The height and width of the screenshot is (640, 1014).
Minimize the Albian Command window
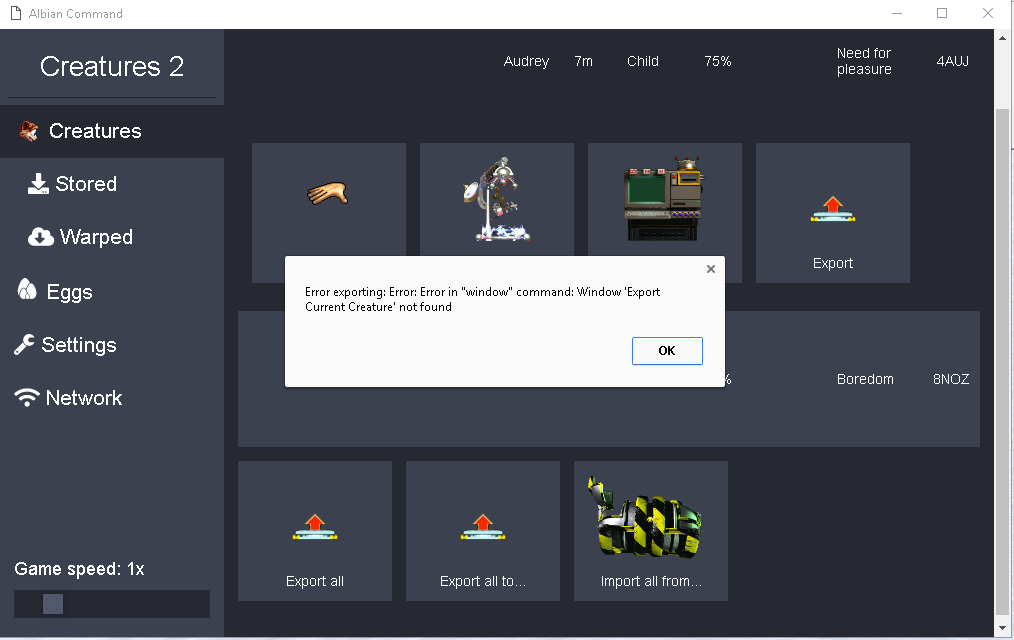point(897,14)
